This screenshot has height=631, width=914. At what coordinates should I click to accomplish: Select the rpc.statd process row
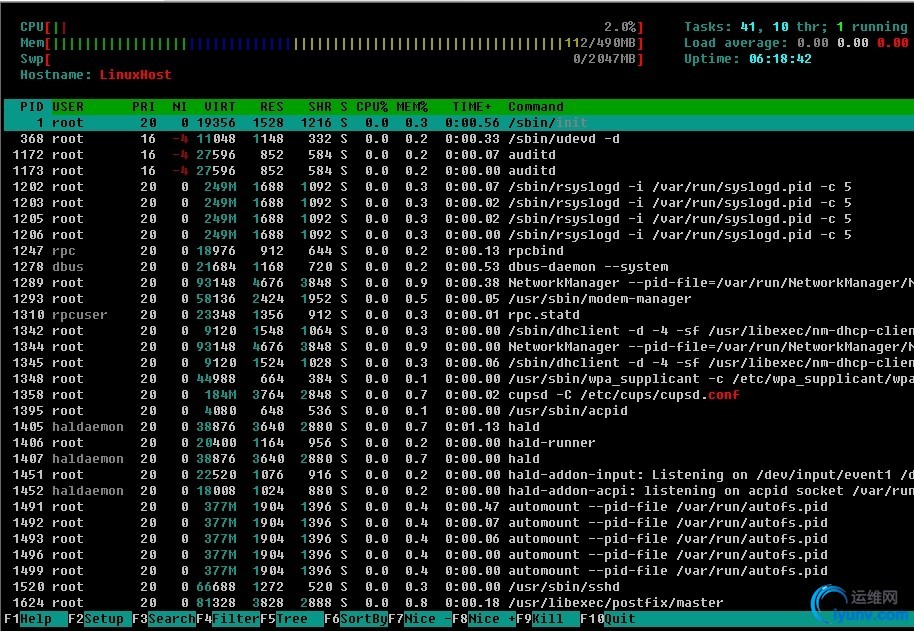[459, 315]
